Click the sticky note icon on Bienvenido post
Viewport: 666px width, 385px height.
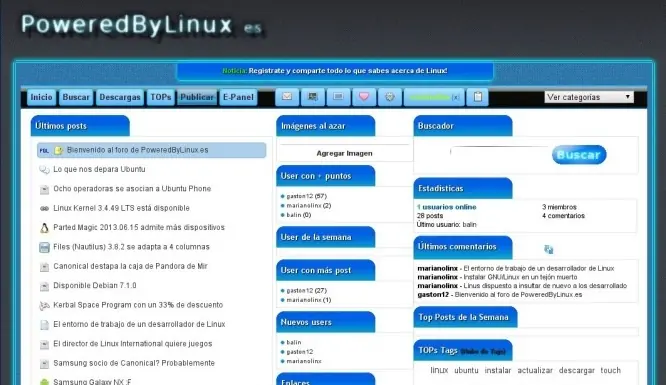click(x=59, y=150)
